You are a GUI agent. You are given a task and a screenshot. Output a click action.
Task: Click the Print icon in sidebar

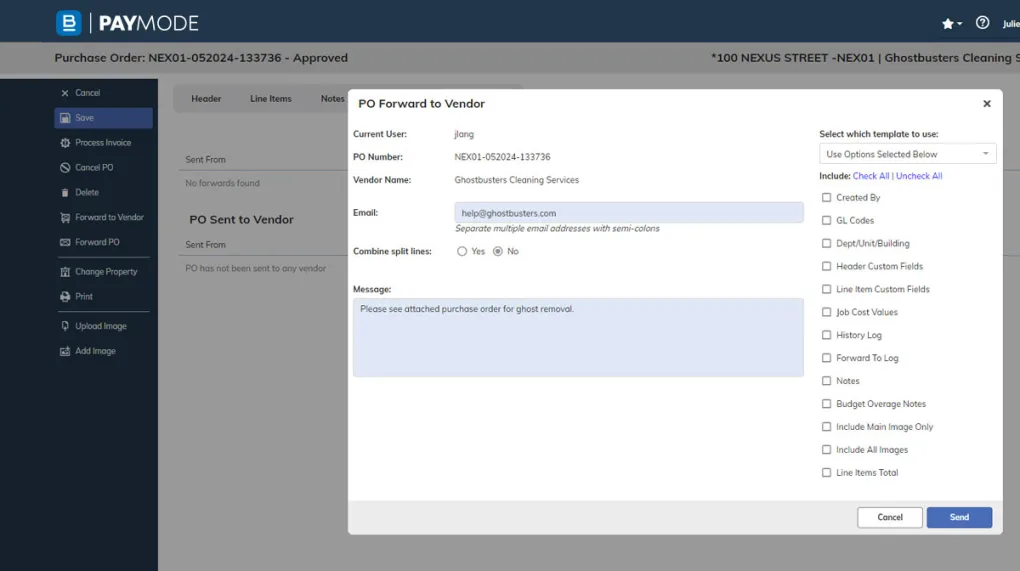pos(65,297)
